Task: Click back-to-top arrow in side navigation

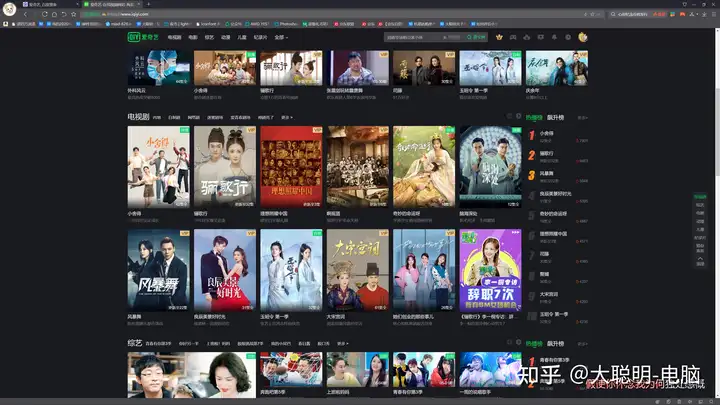Action: [x=700, y=261]
